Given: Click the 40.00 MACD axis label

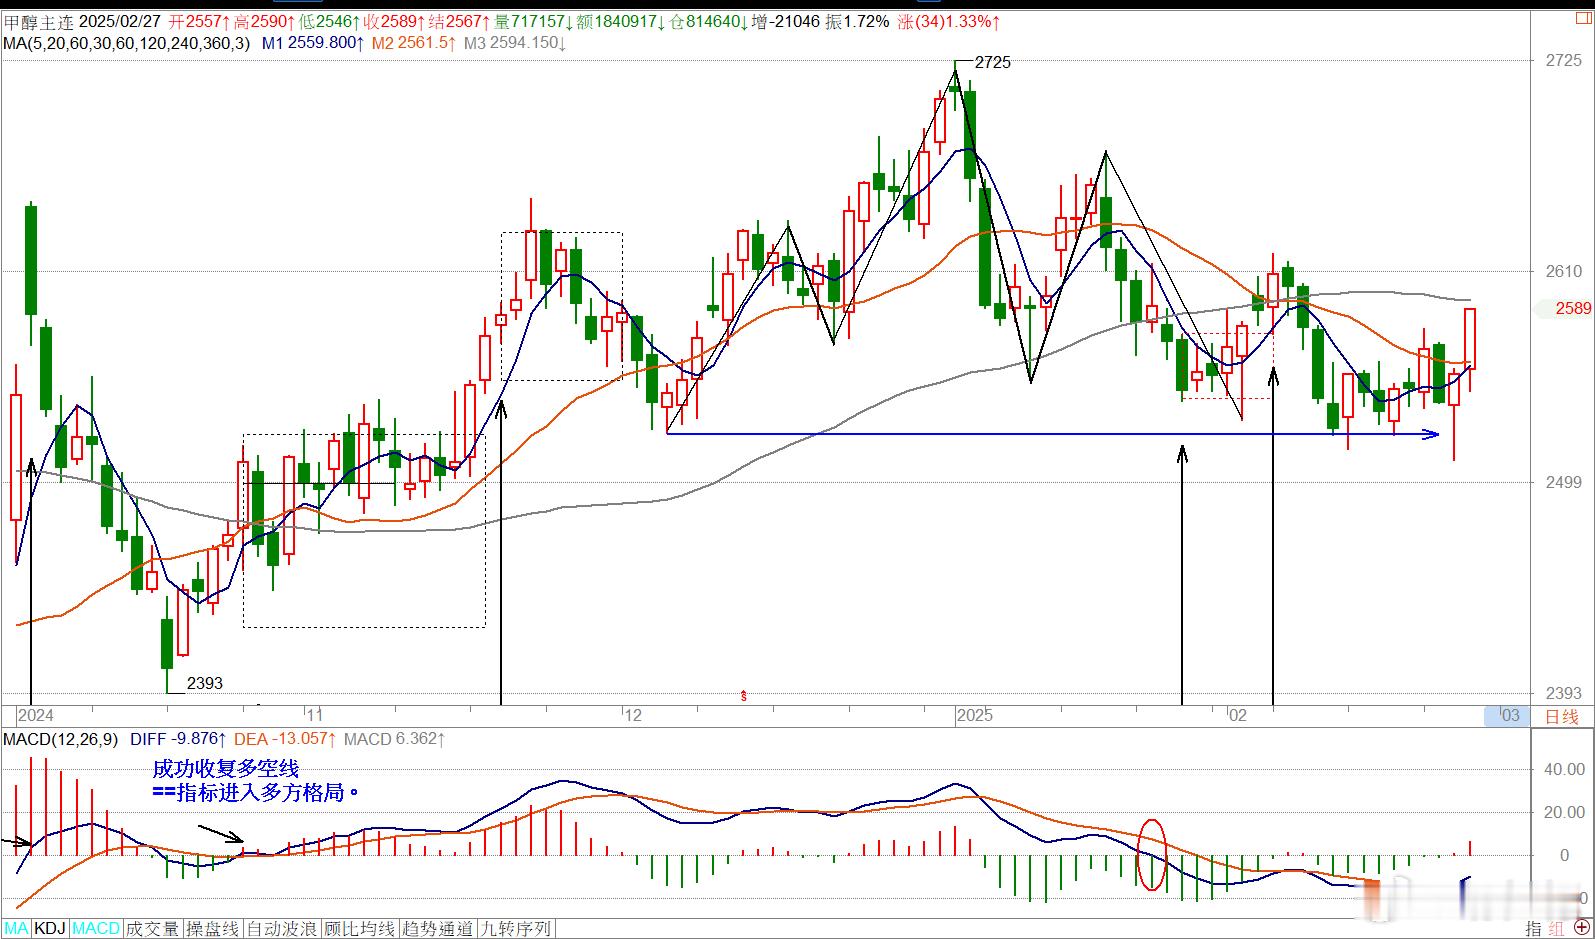Looking at the screenshot, I should tap(1565, 769).
